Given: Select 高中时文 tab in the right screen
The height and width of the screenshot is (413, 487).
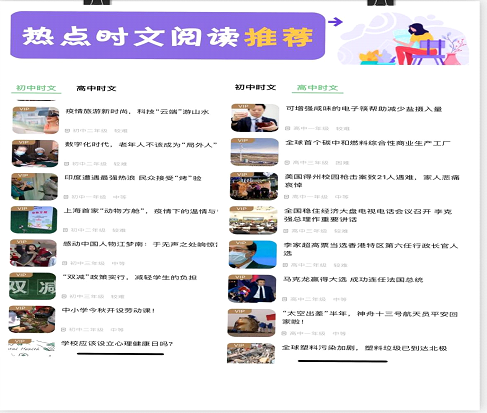Looking at the screenshot, I should point(317,88).
